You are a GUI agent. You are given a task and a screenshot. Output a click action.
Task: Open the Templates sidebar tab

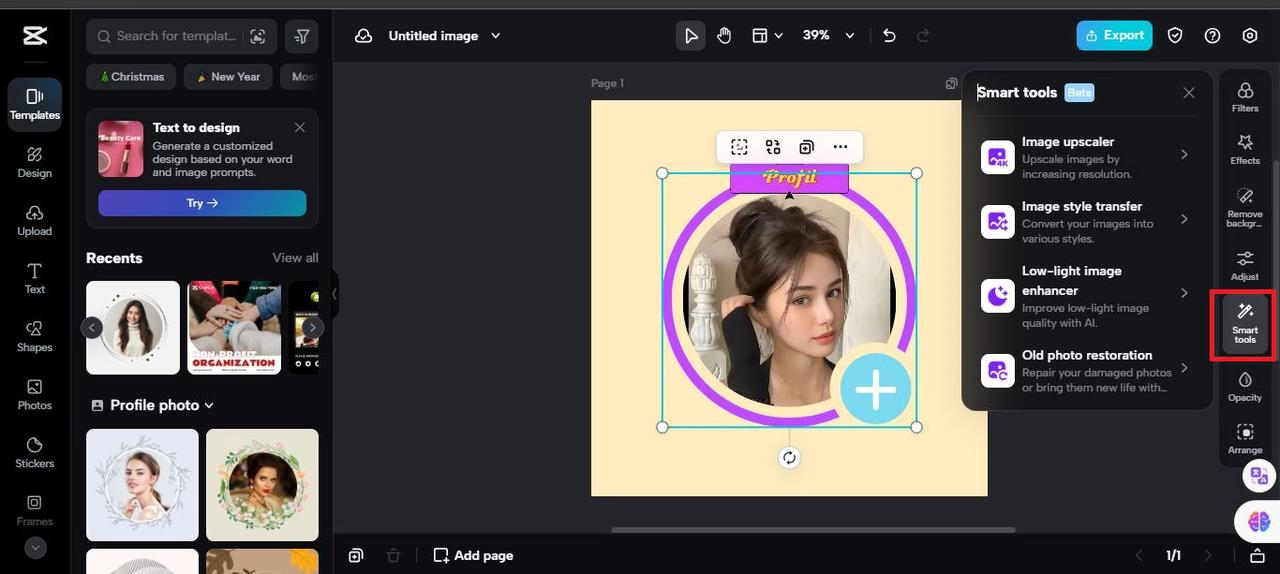(x=34, y=104)
